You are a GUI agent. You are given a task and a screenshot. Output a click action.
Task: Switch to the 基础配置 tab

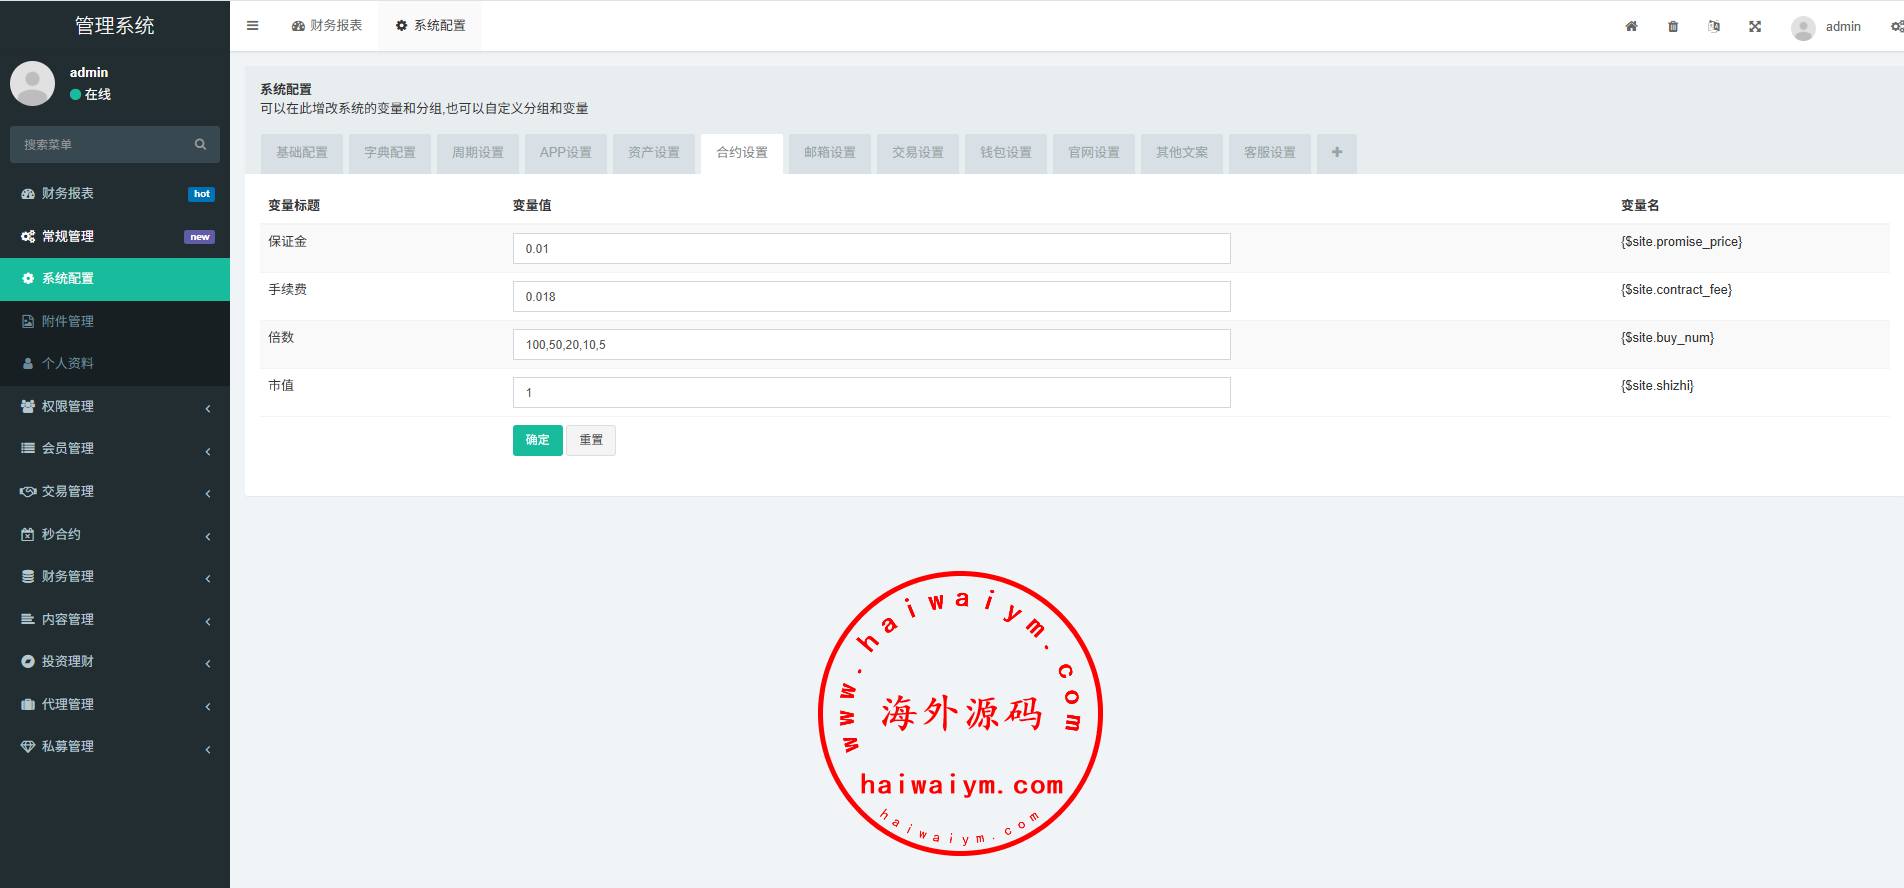(302, 153)
